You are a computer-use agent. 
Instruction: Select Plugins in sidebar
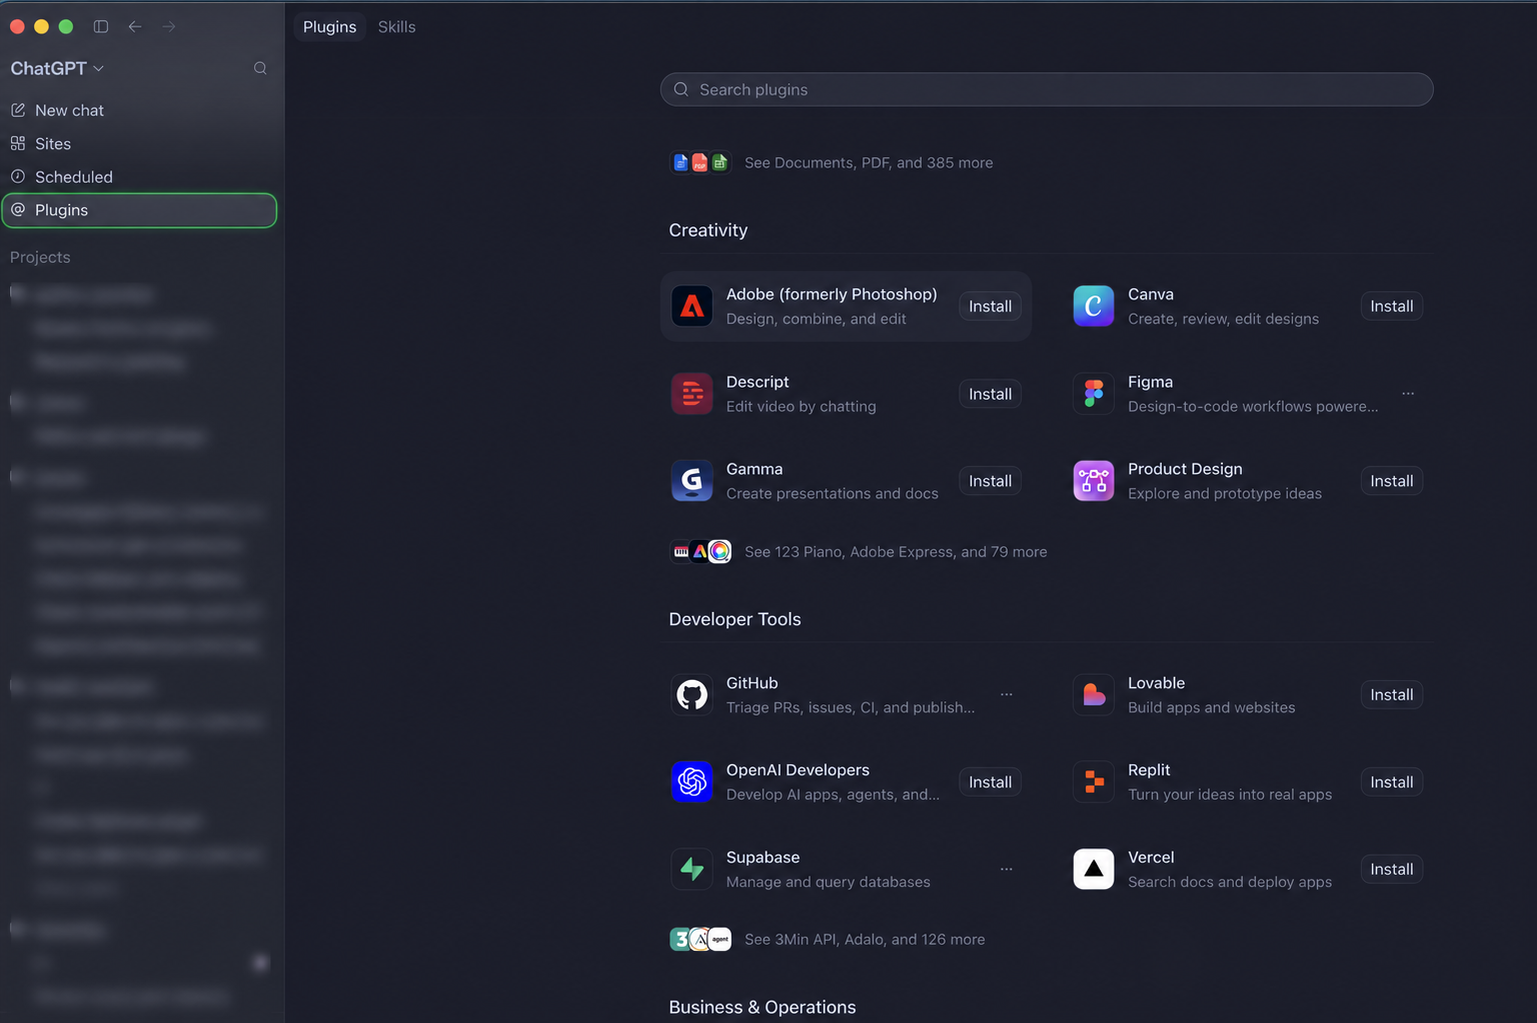[x=140, y=210]
